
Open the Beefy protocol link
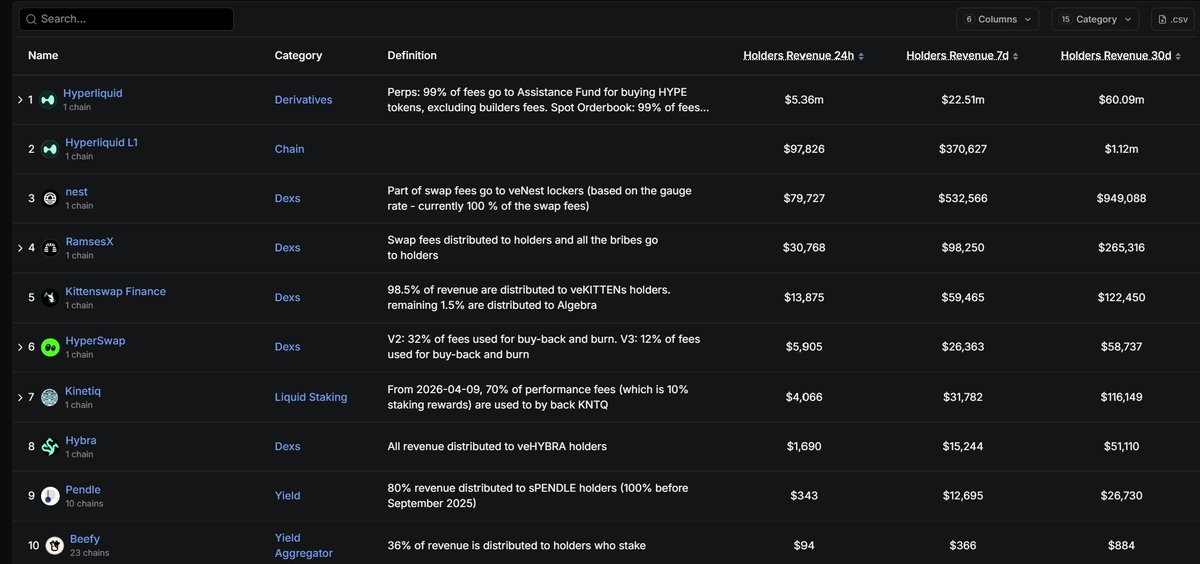[84, 539]
